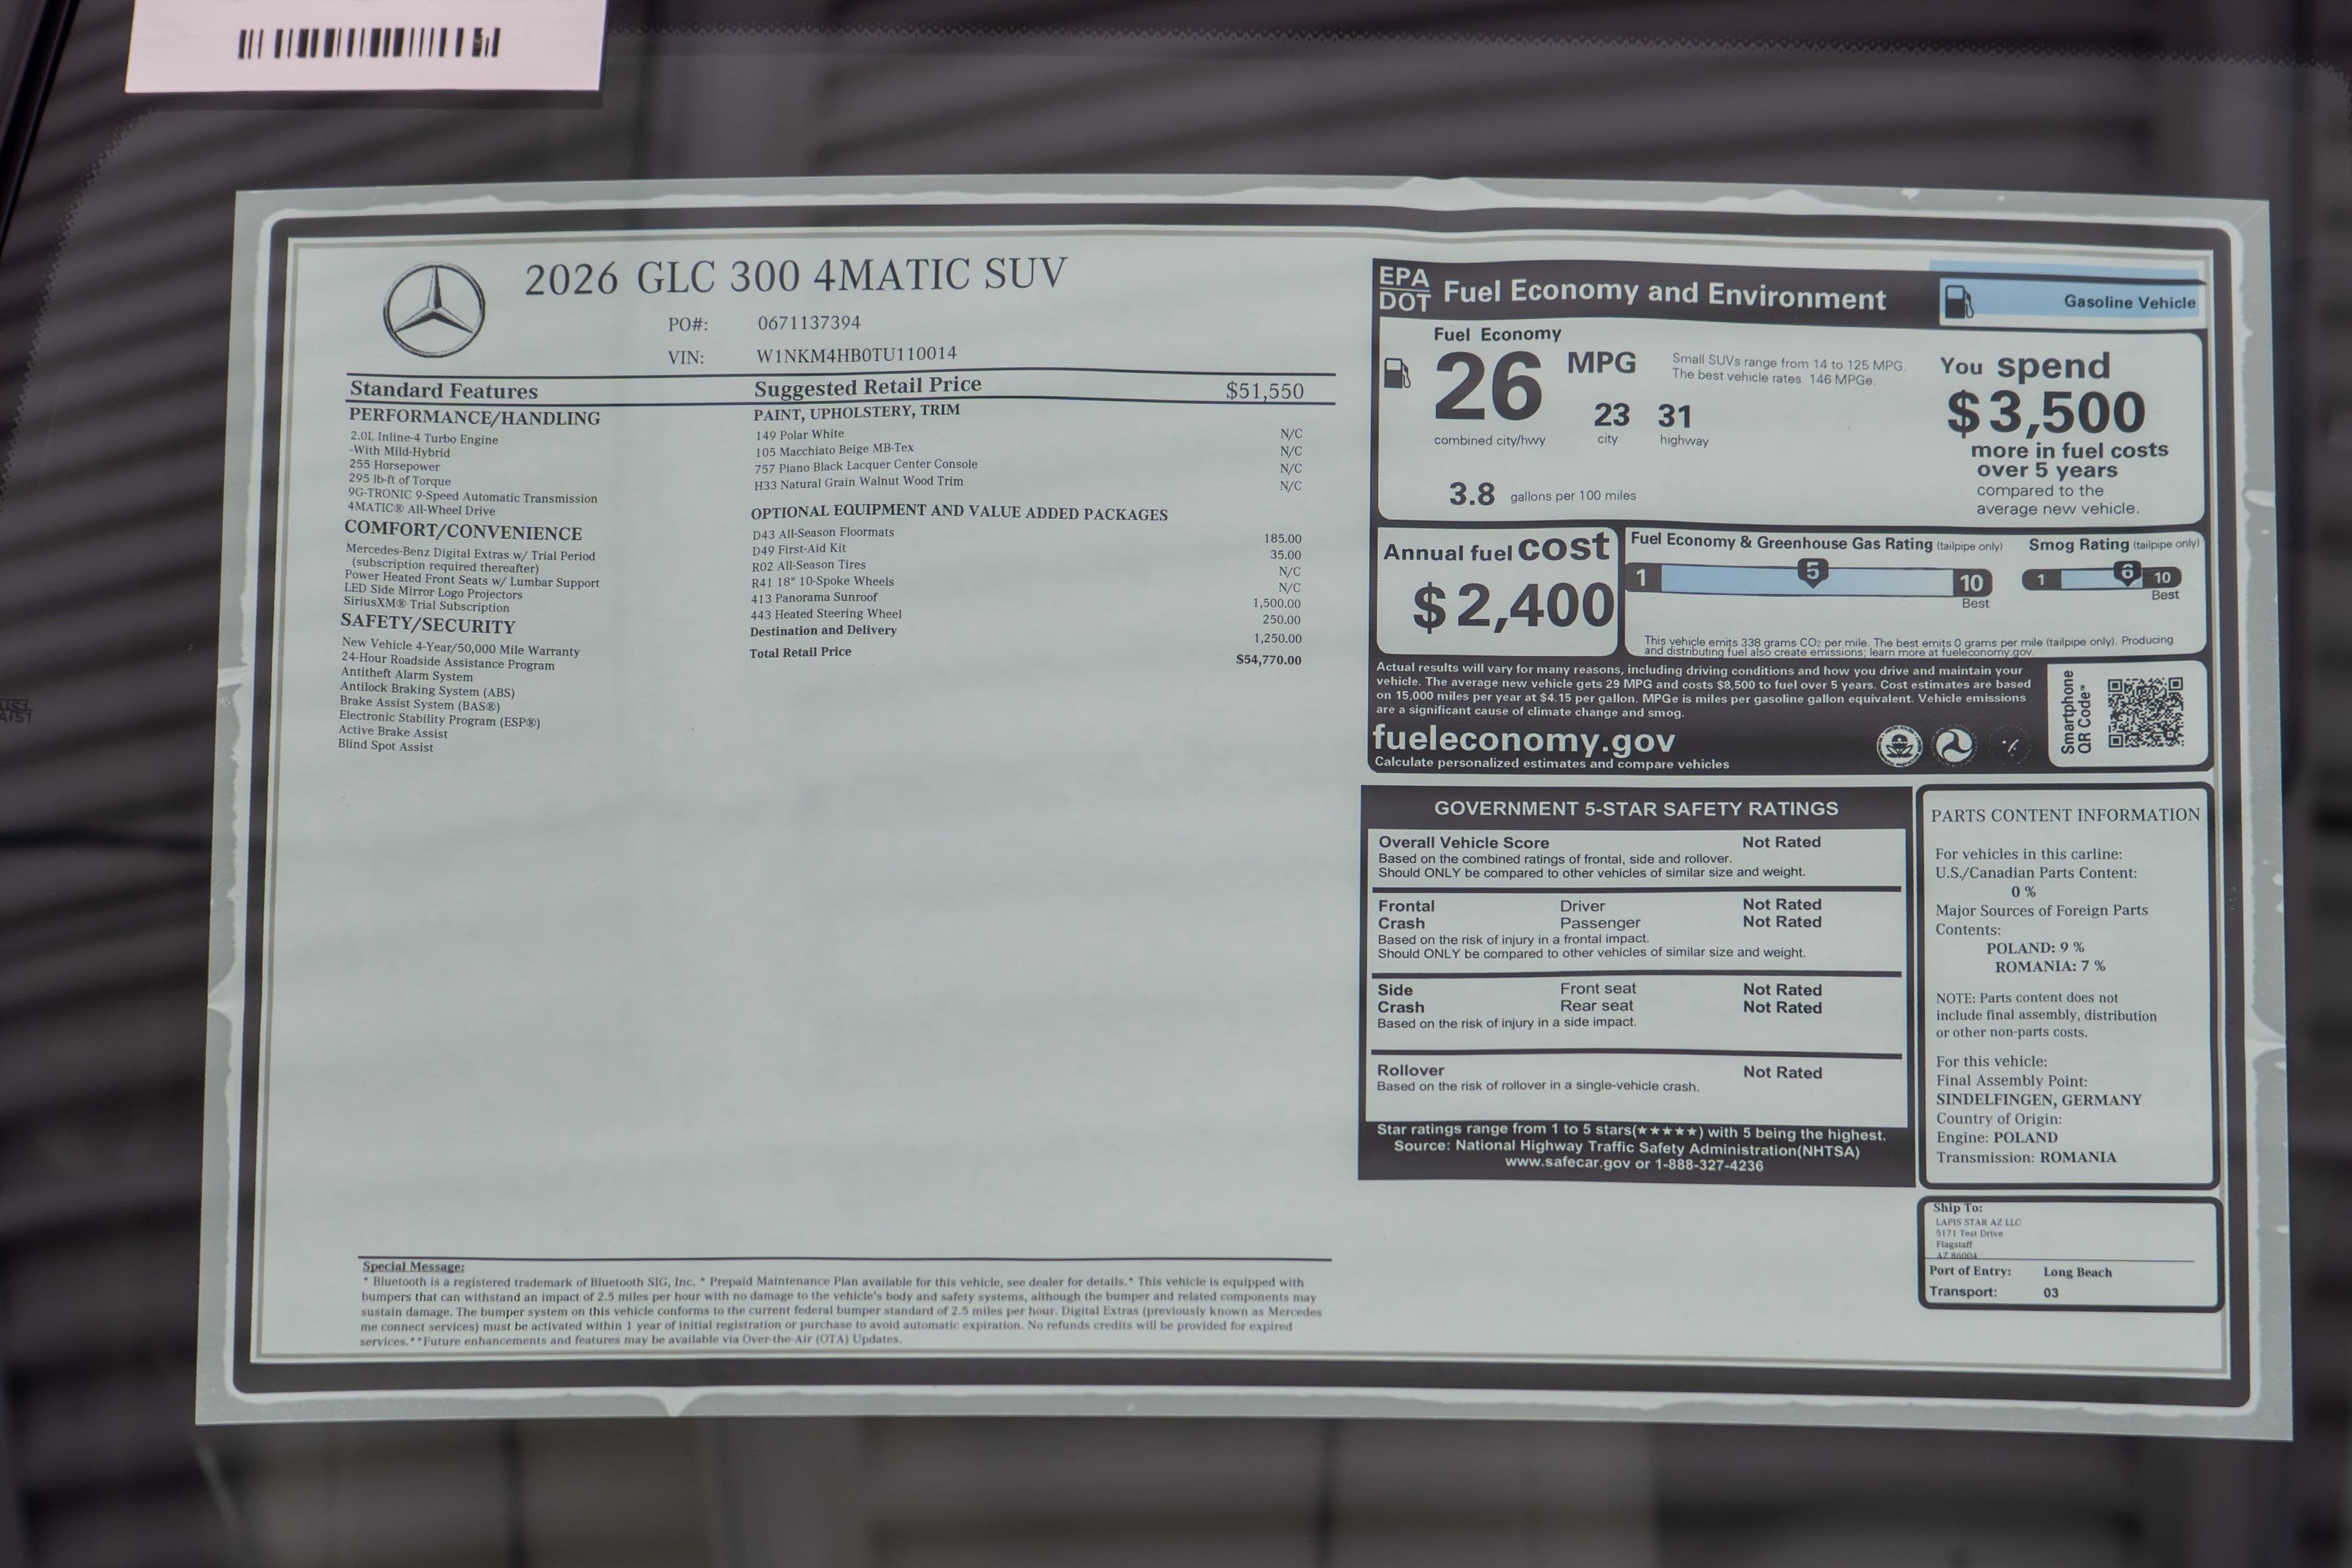Click the 23 city MPG value
2352x1568 pixels.
(1611, 414)
